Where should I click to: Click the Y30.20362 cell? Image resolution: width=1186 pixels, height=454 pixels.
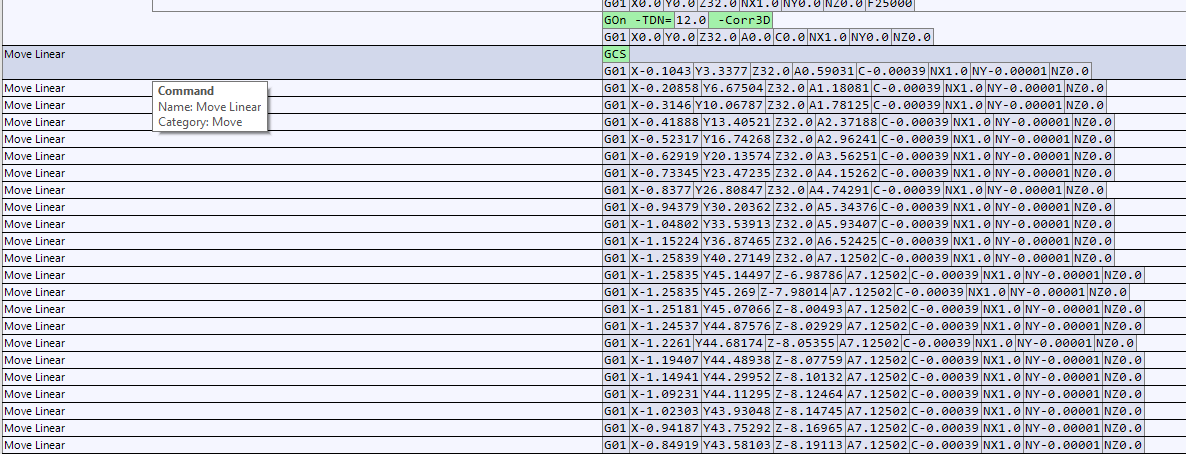click(x=737, y=207)
